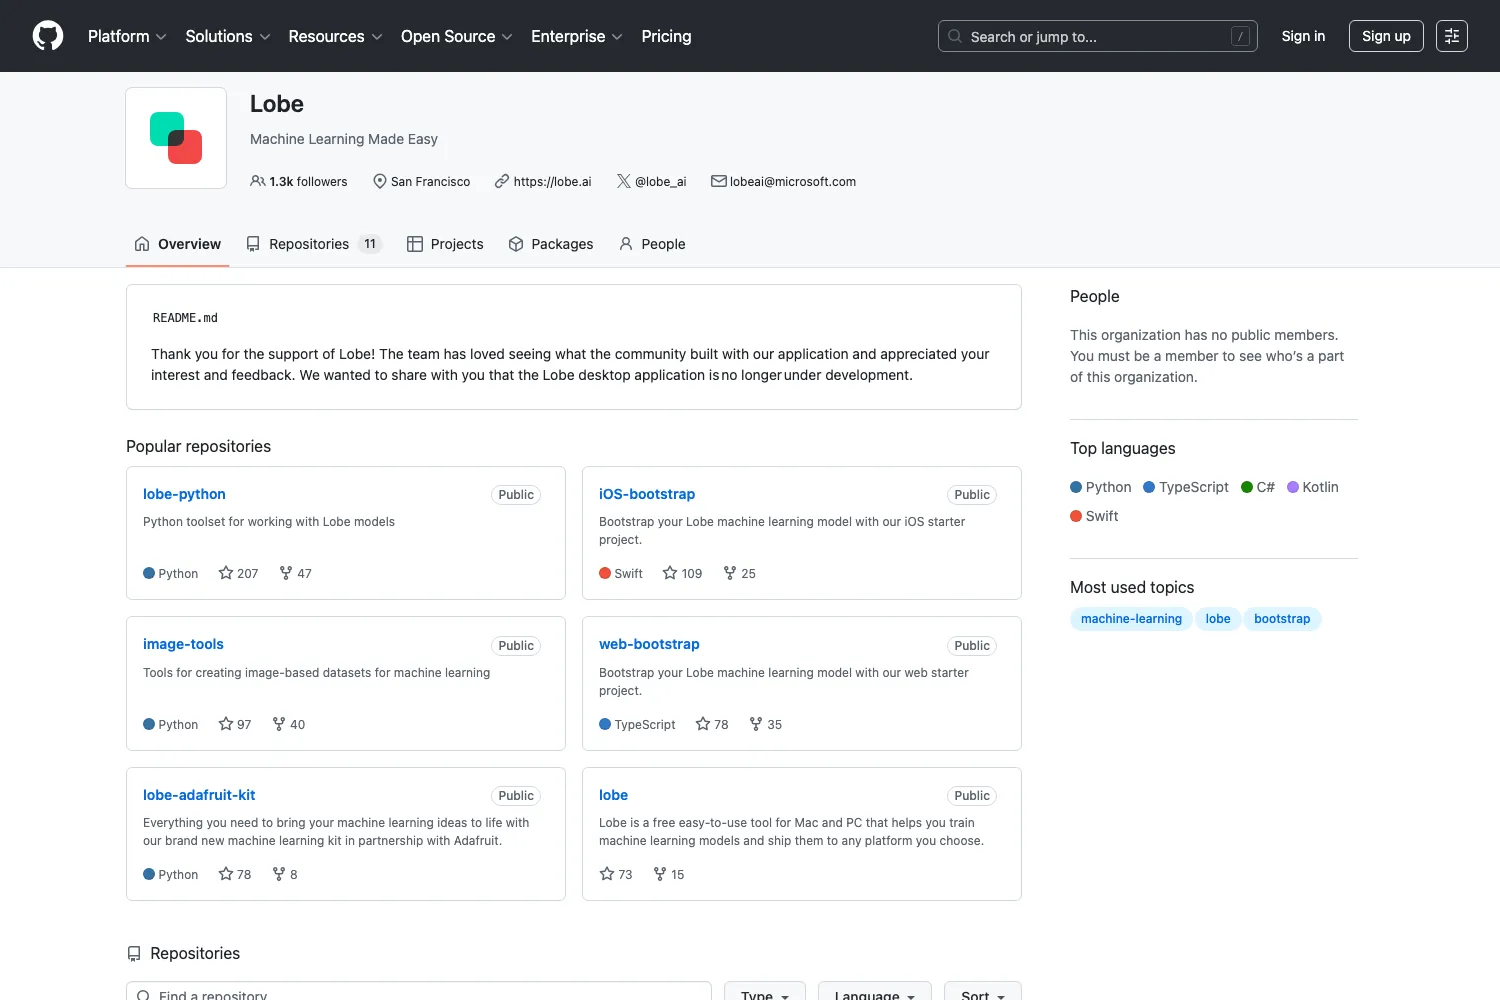Open the People tab

(x=652, y=244)
